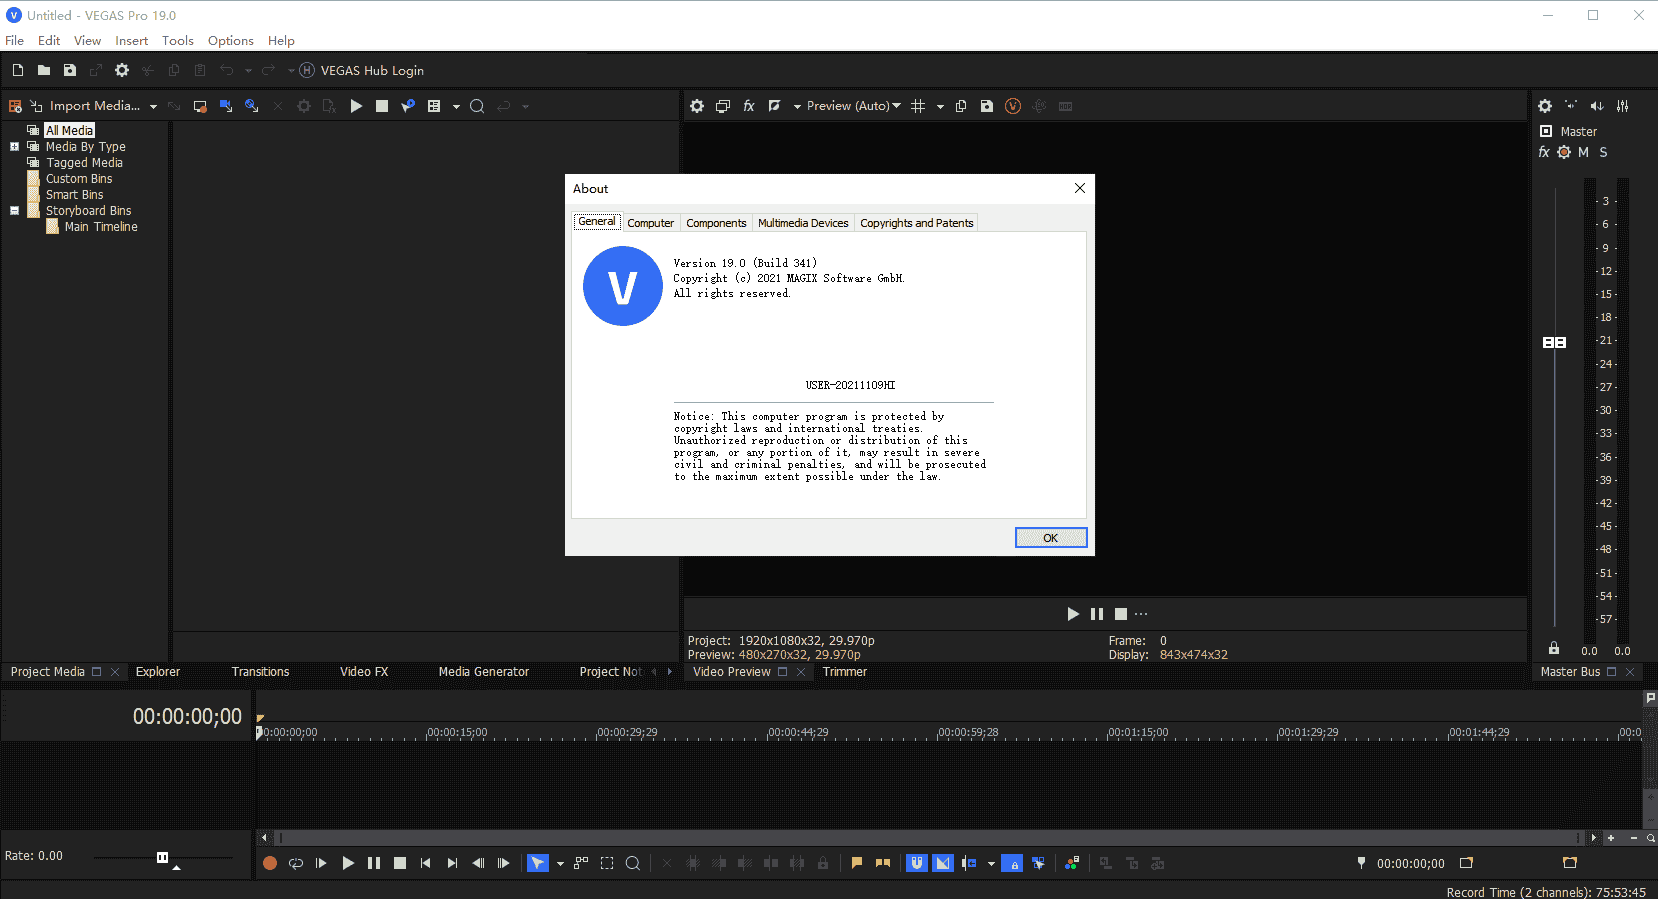The width and height of the screenshot is (1658, 899).
Task: Open the Tools menu
Action: [177, 41]
